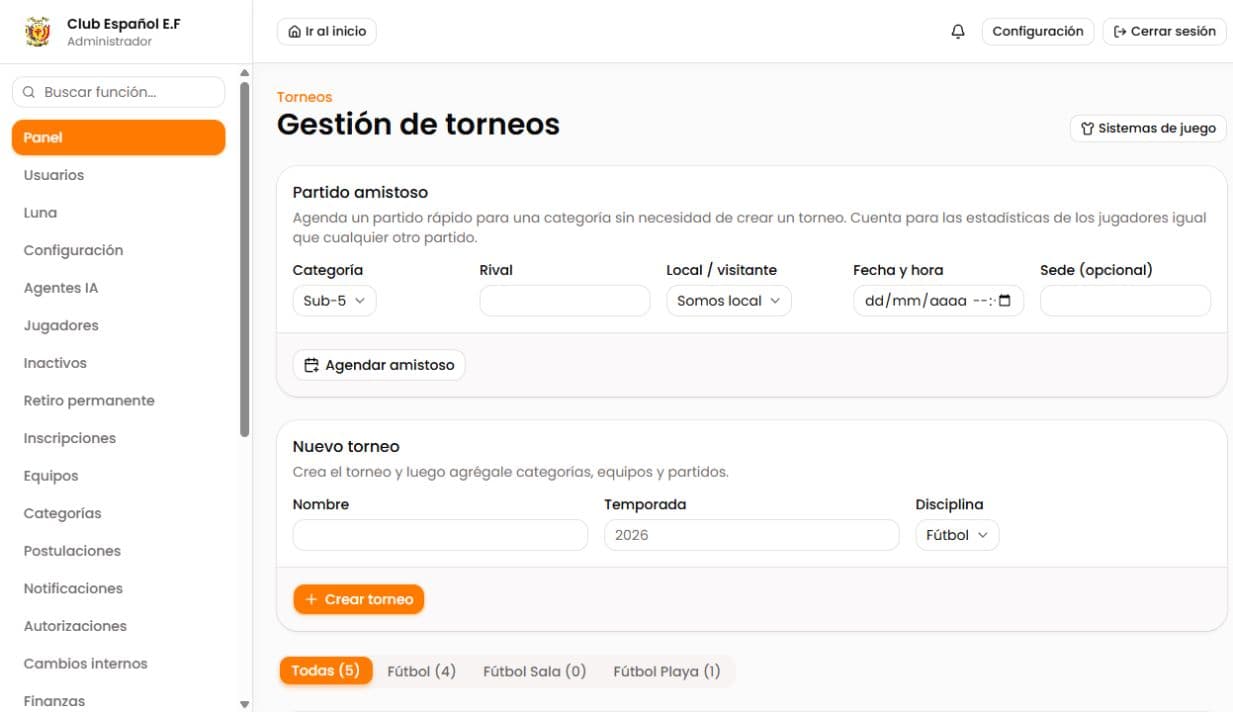The image size is (1233, 712).
Task: Open Usuarios in sidebar
Action: click(x=118, y=175)
